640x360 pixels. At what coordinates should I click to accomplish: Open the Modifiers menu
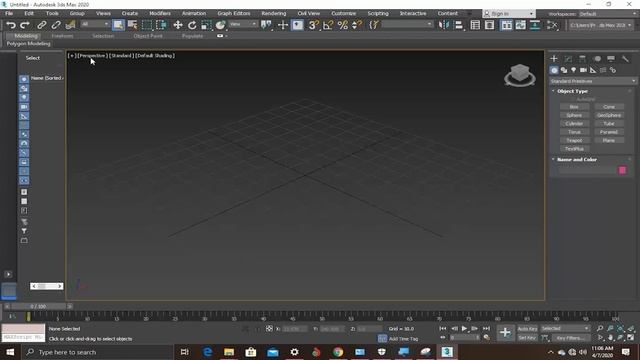[160, 13]
